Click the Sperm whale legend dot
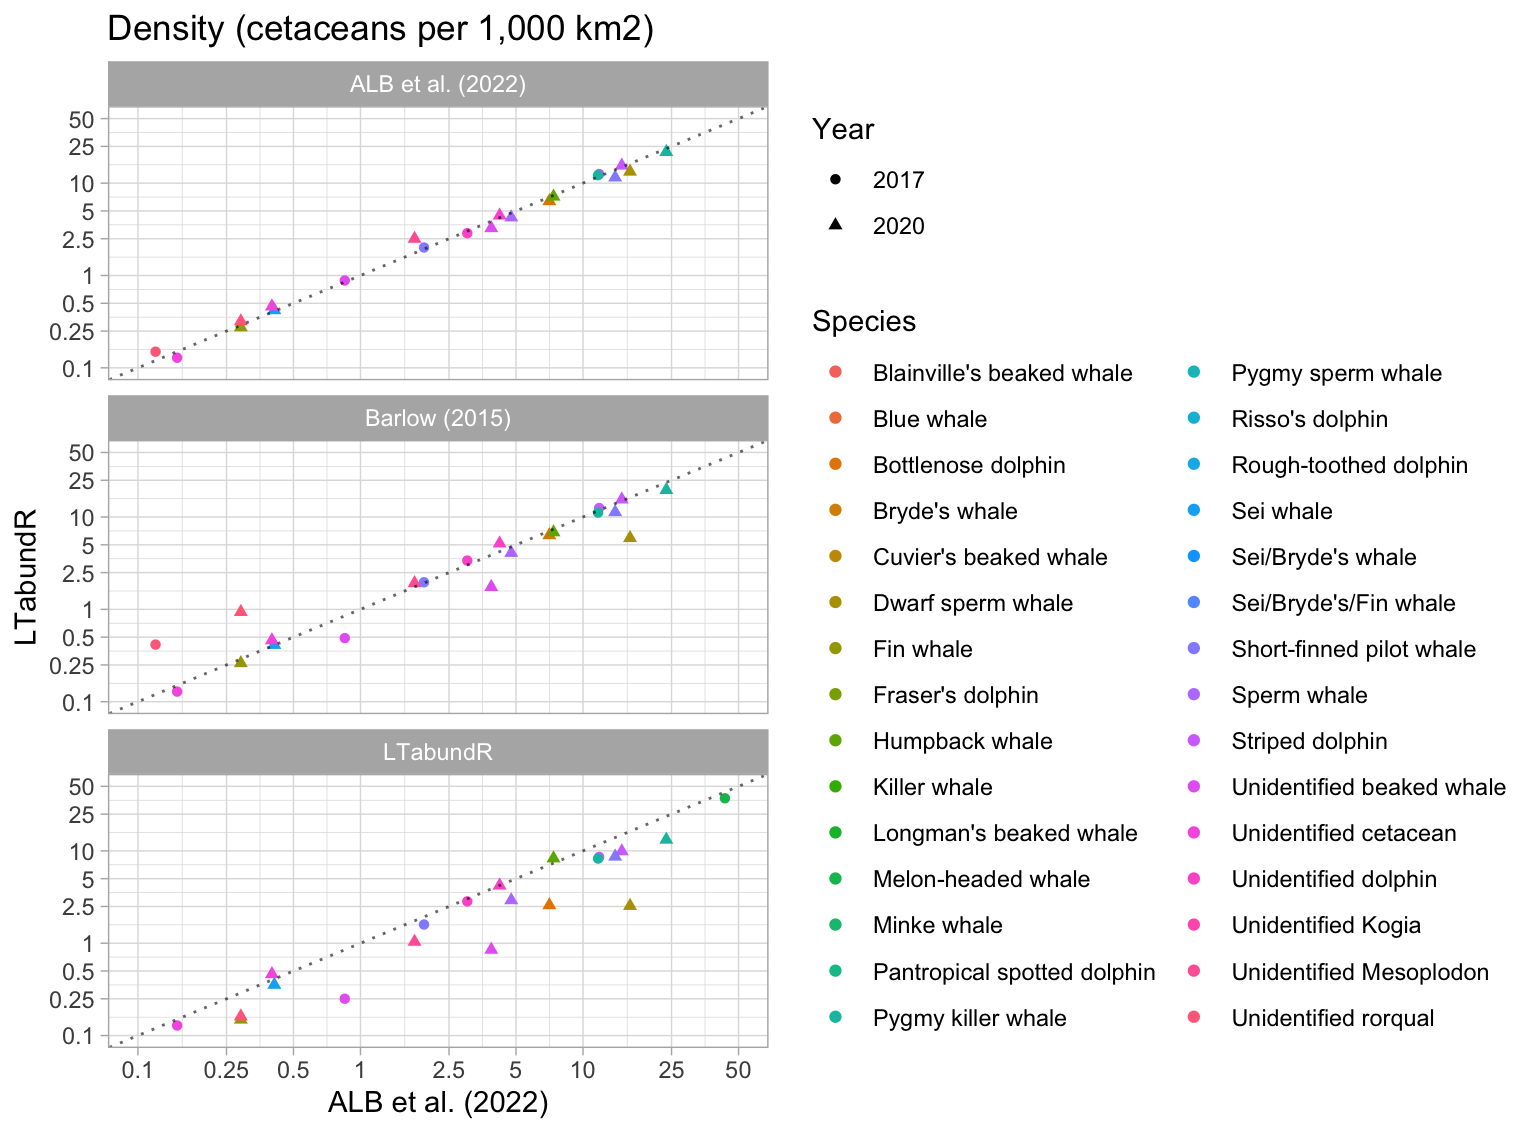1536x1132 pixels. coord(1194,695)
